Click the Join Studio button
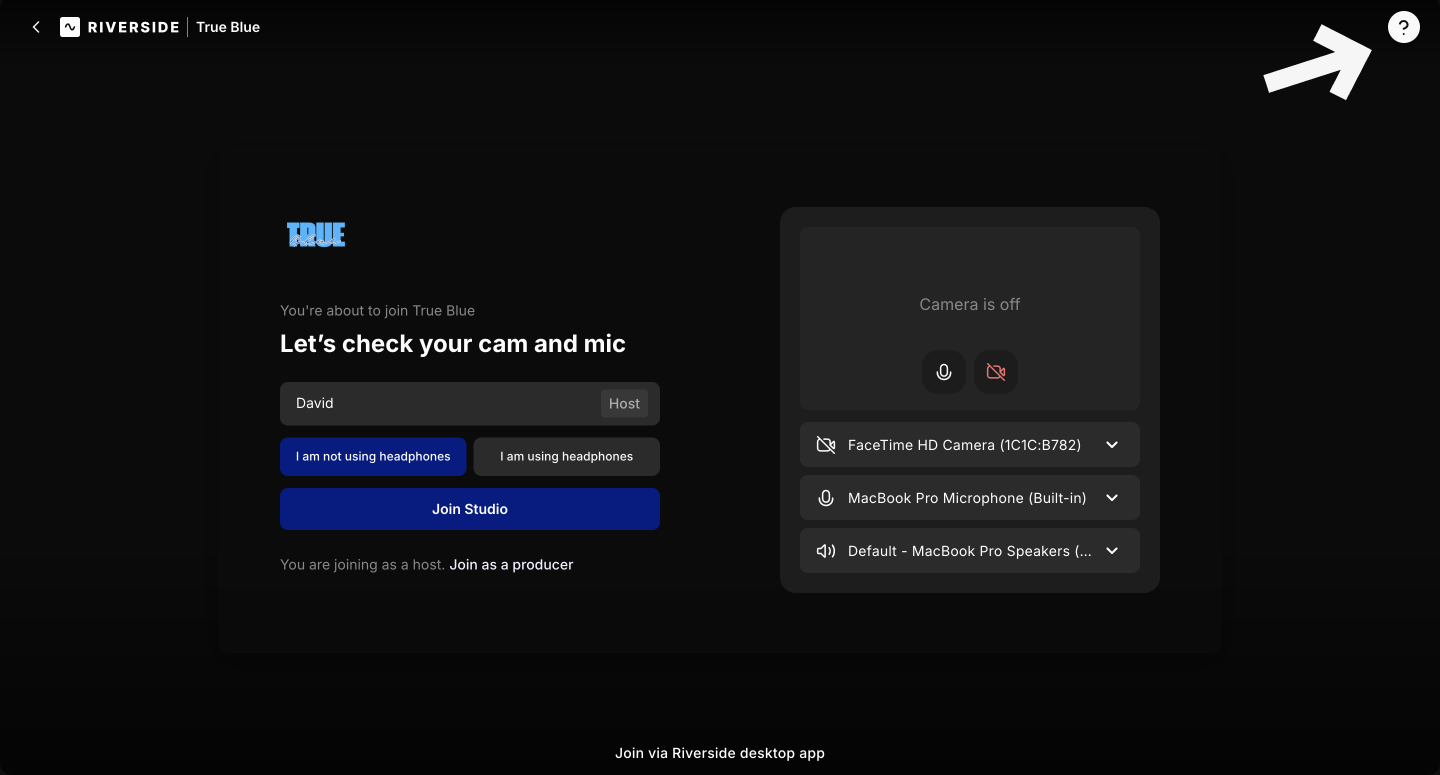The image size is (1440, 775). point(470,509)
